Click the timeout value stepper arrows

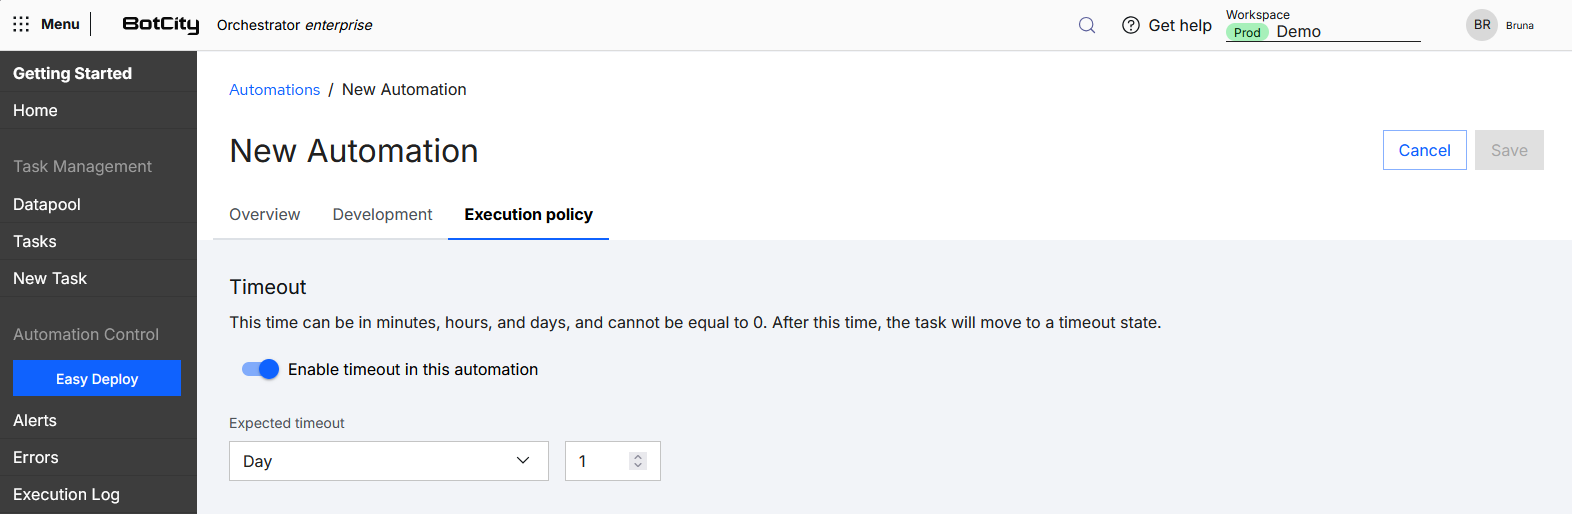638,461
